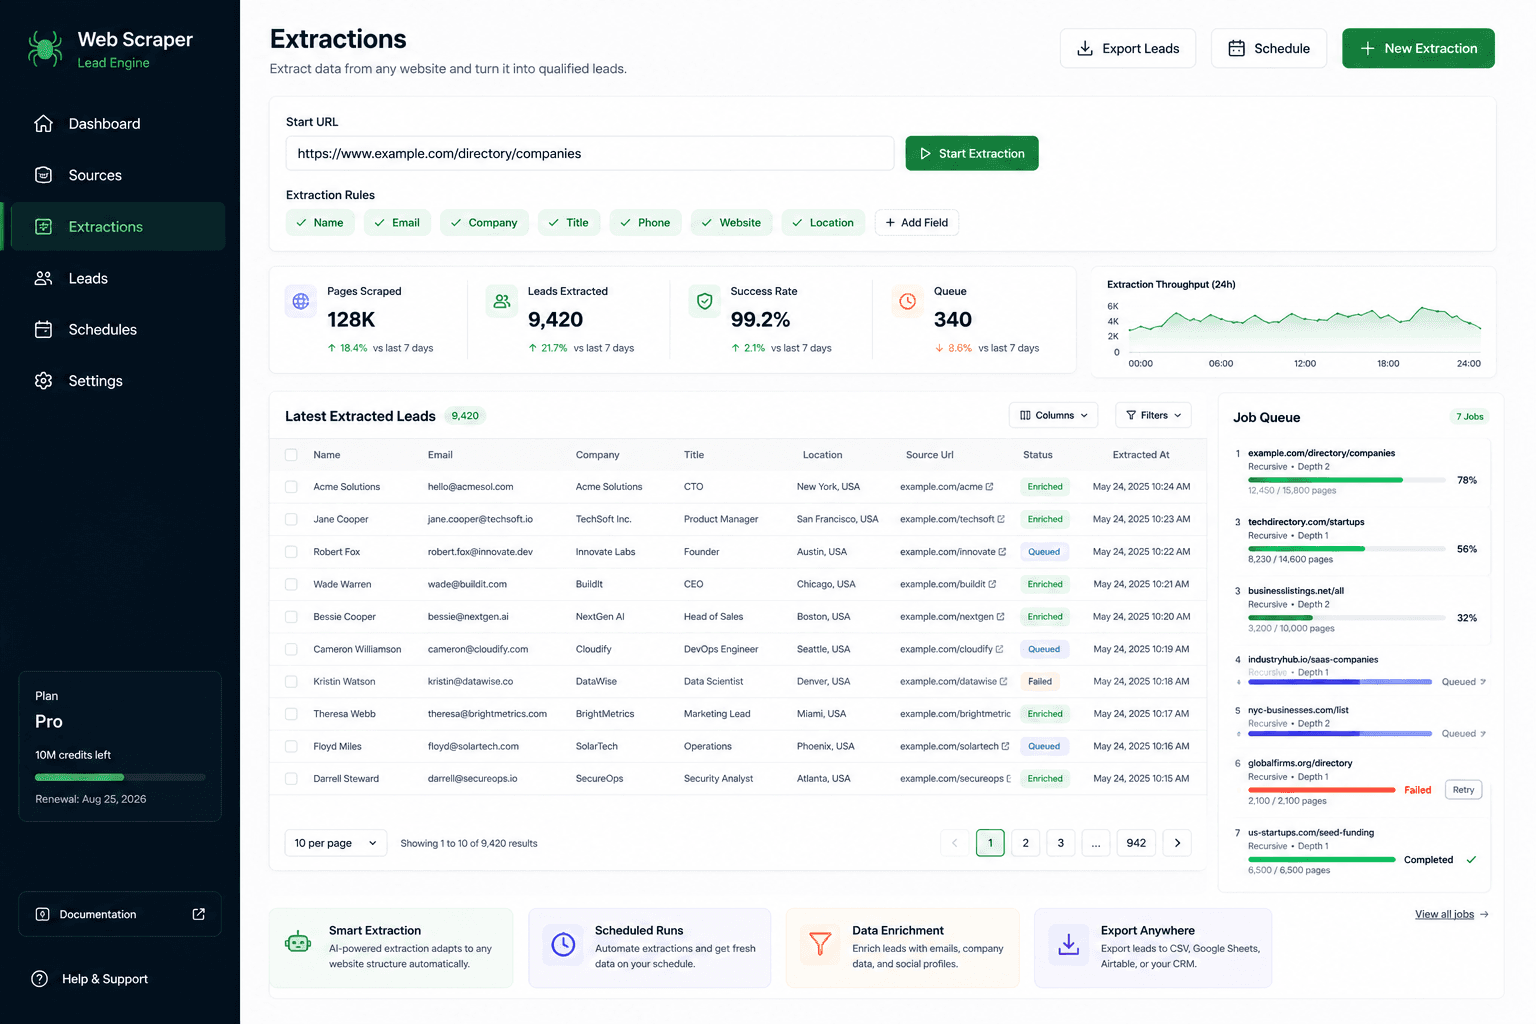Image resolution: width=1536 pixels, height=1024 pixels.
Task: Go to previous results page arrow
Action: tap(954, 843)
